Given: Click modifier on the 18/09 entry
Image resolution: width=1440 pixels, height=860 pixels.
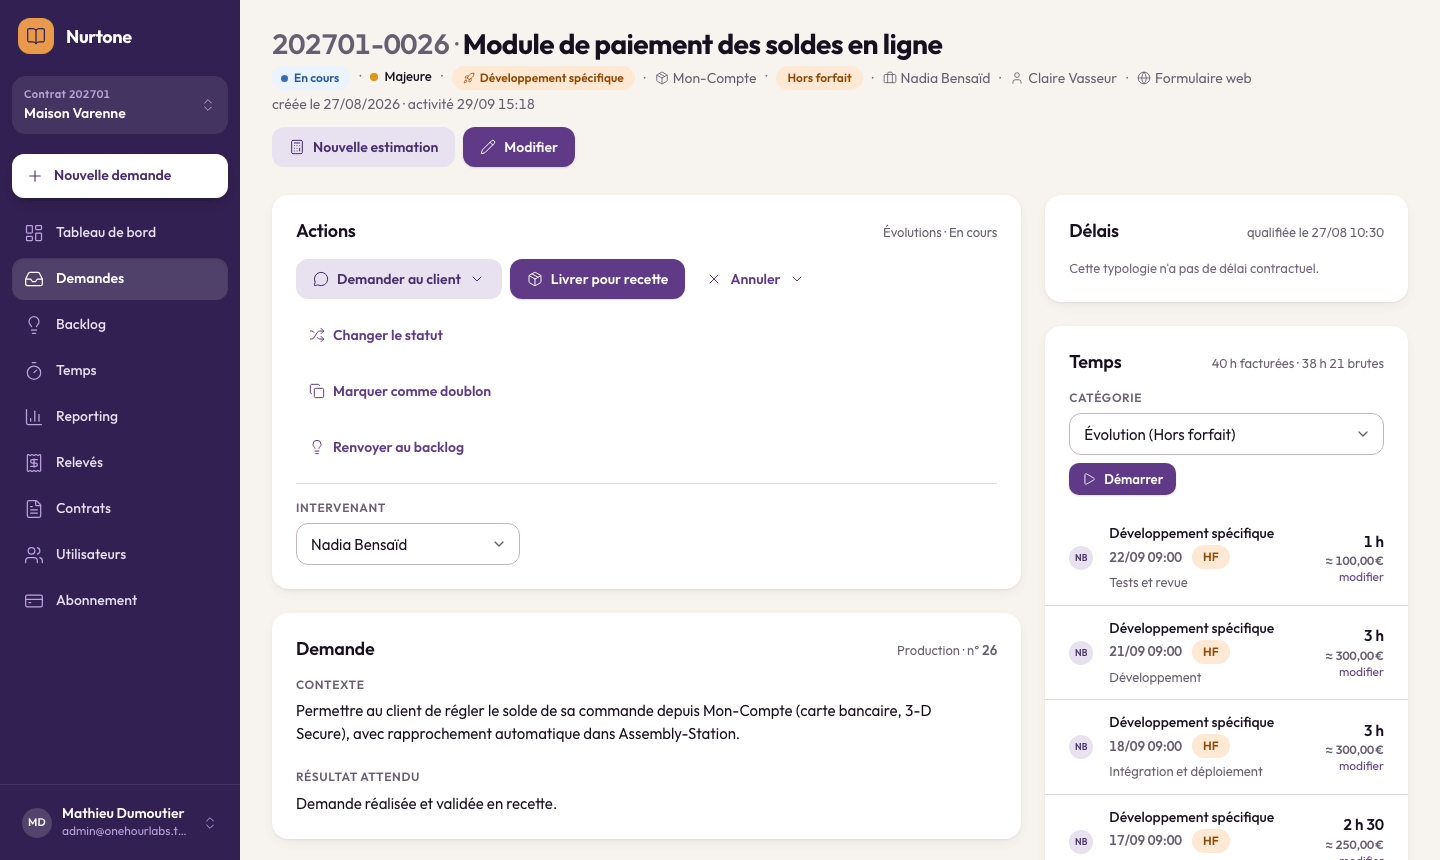Looking at the screenshot, I should pos(1361,766).
